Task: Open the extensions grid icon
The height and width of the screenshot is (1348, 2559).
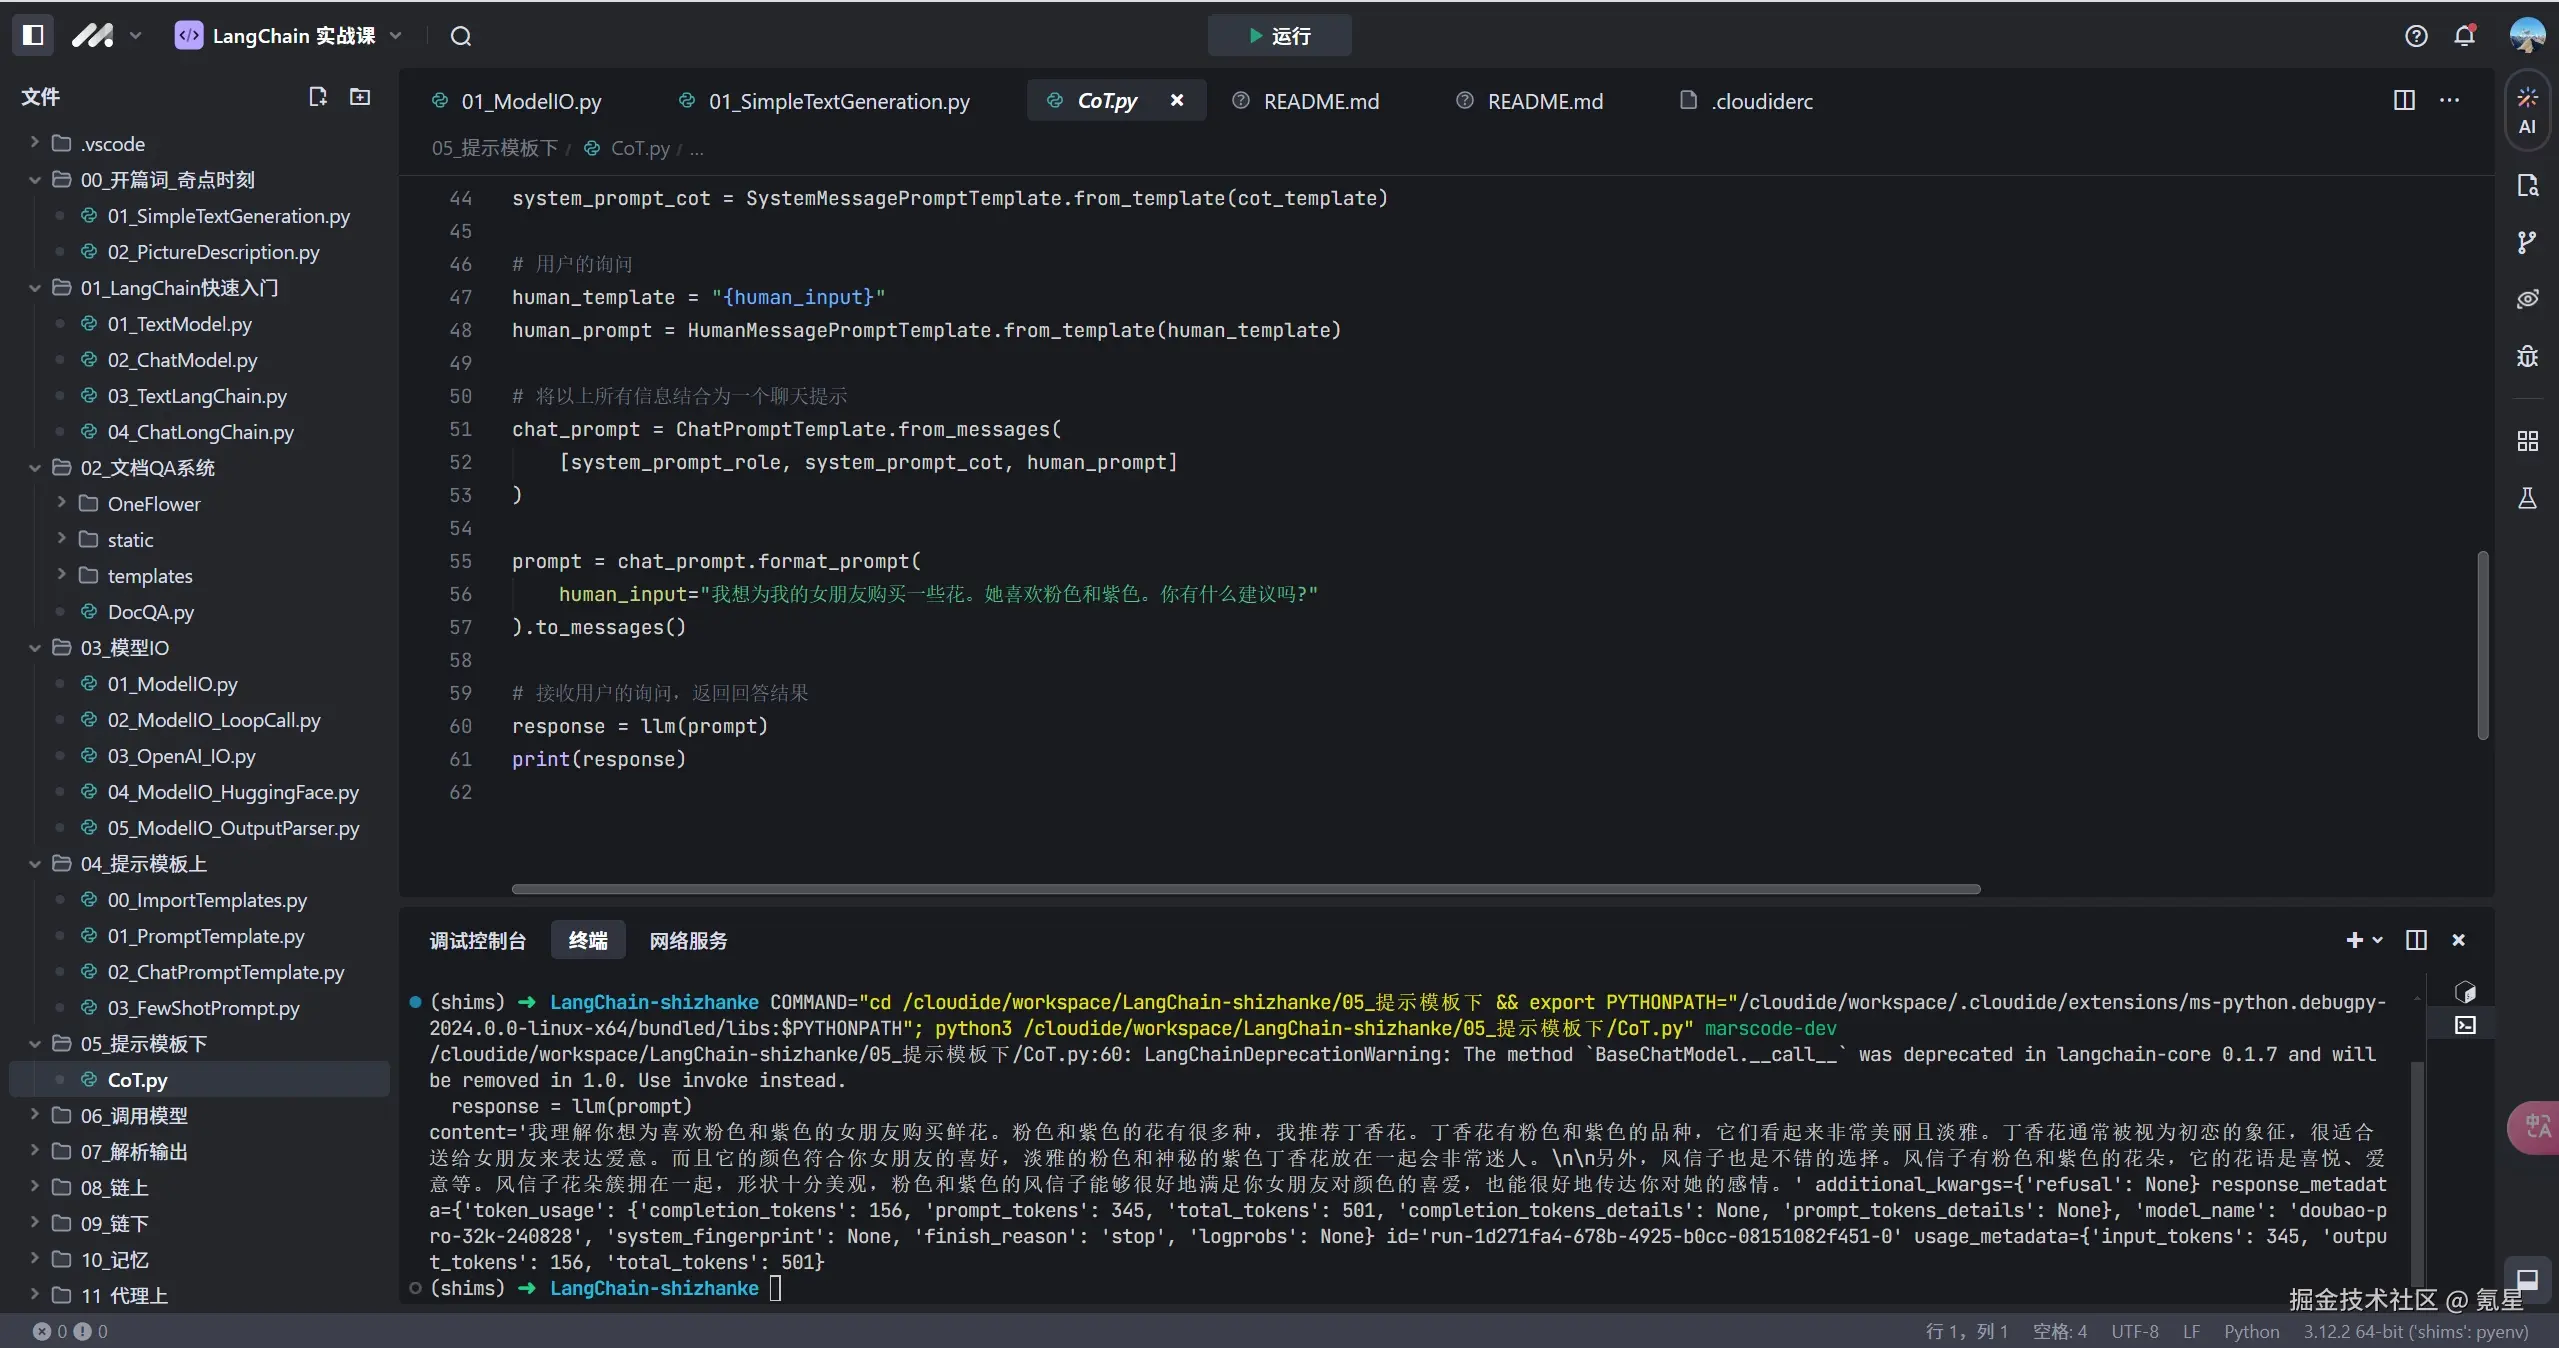Action: [x=2527, y=441]
